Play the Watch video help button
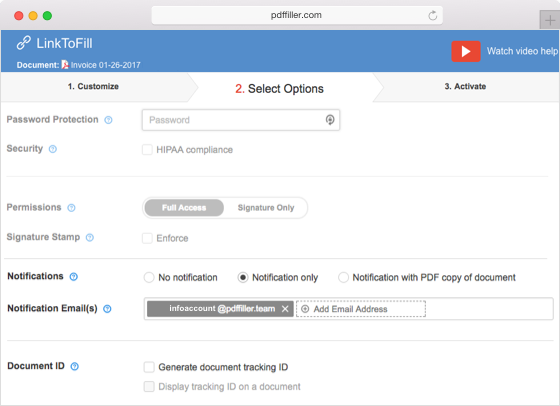Screen dimensions: 560x406 coord(466,51)
